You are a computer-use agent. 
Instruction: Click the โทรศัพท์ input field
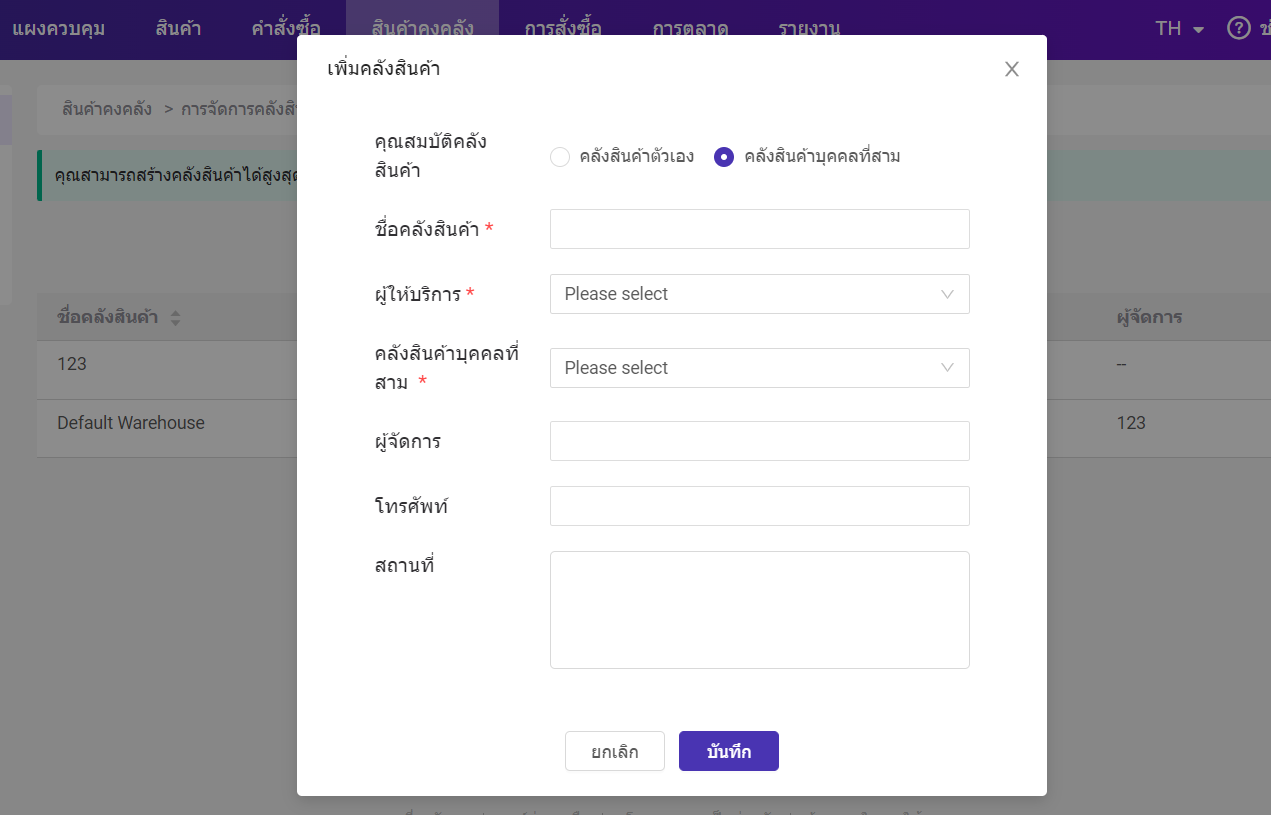tap(759, 506)
